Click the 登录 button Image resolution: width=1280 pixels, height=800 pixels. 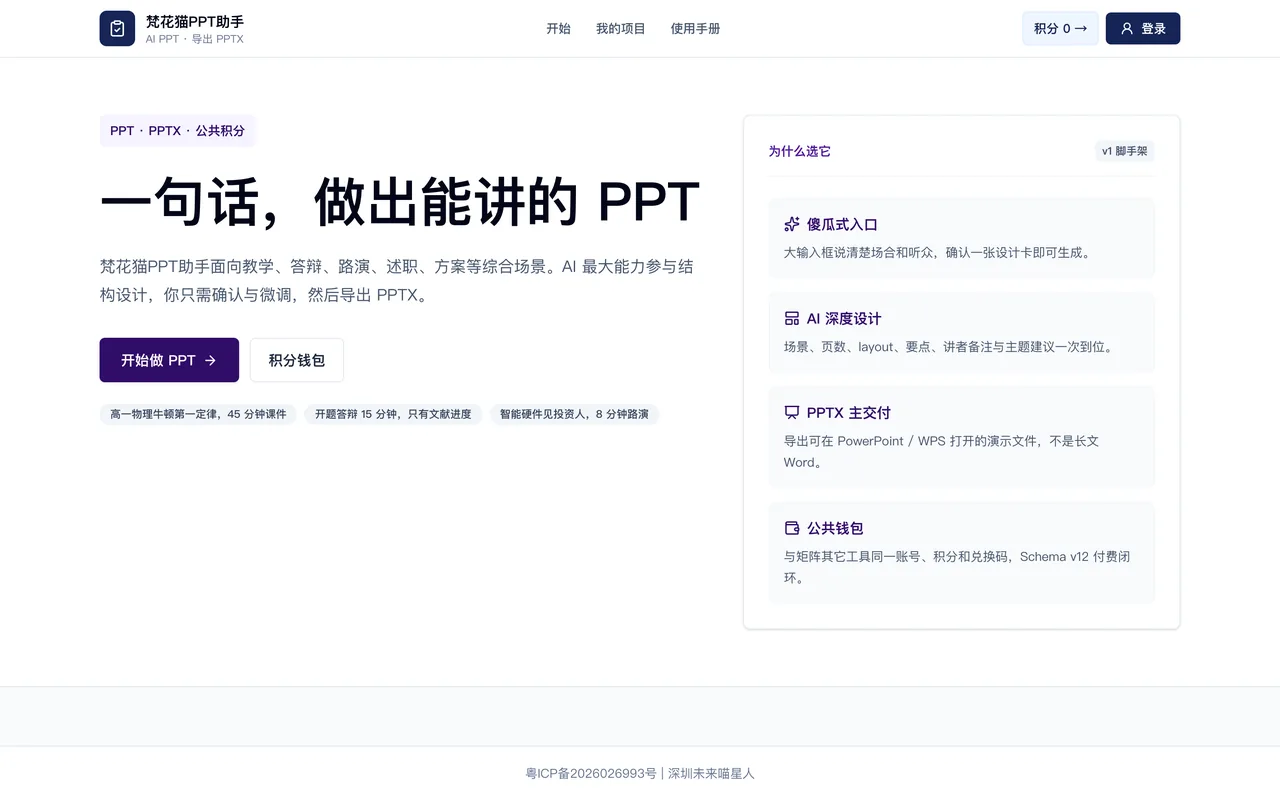(x=1143, y=28)
